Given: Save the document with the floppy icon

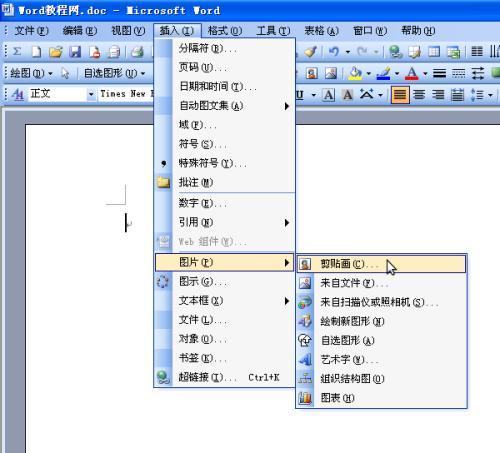Looking at the screenshot, I should tap(75, 52).
